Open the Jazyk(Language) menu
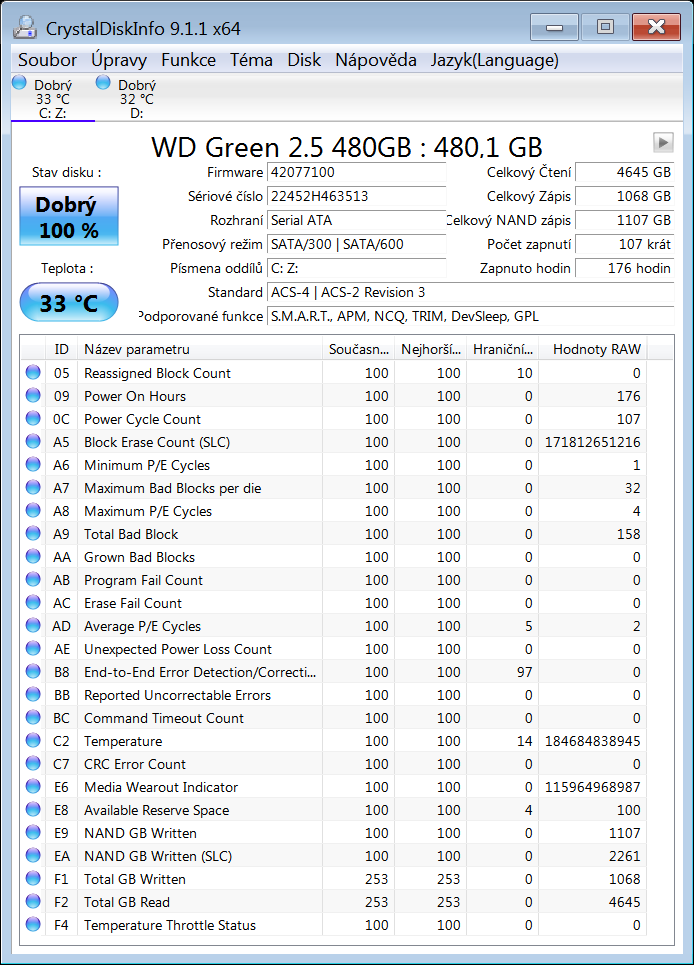This screenshot has height=965, width=694. click(494, 60)
